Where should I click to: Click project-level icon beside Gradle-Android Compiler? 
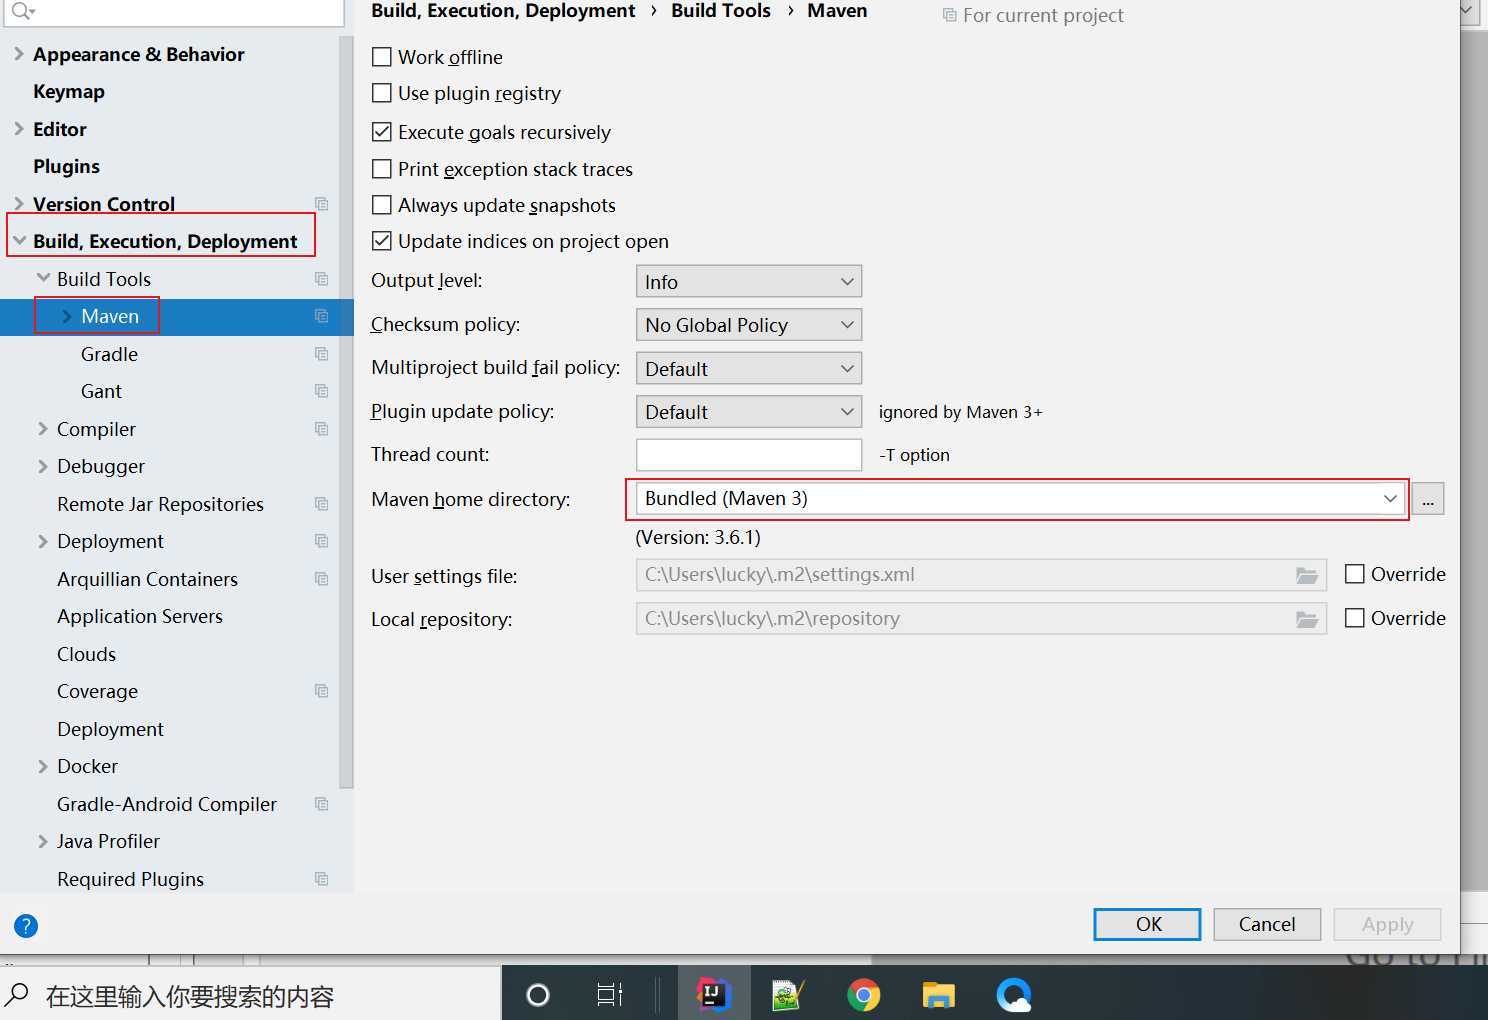click(x=321, y=804)
